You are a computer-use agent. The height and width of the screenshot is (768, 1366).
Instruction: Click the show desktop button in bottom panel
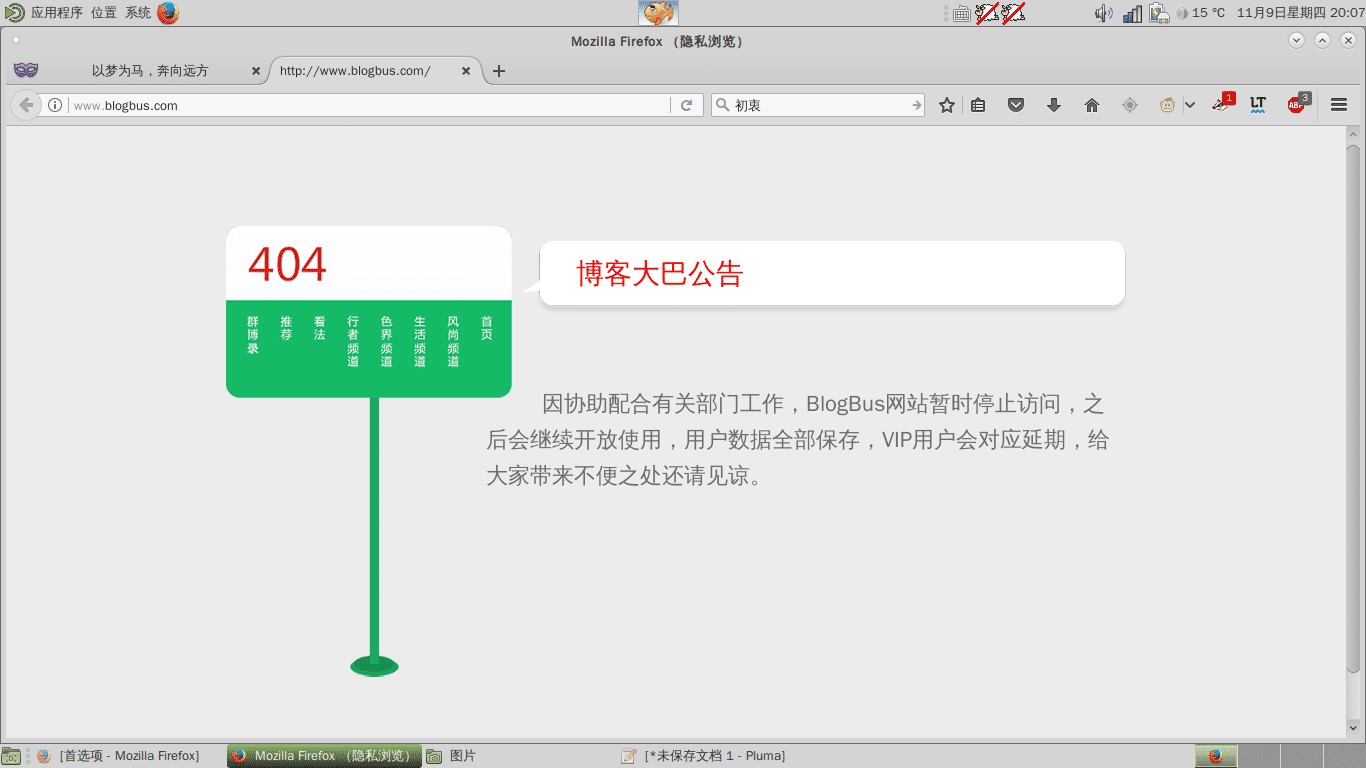11,756
